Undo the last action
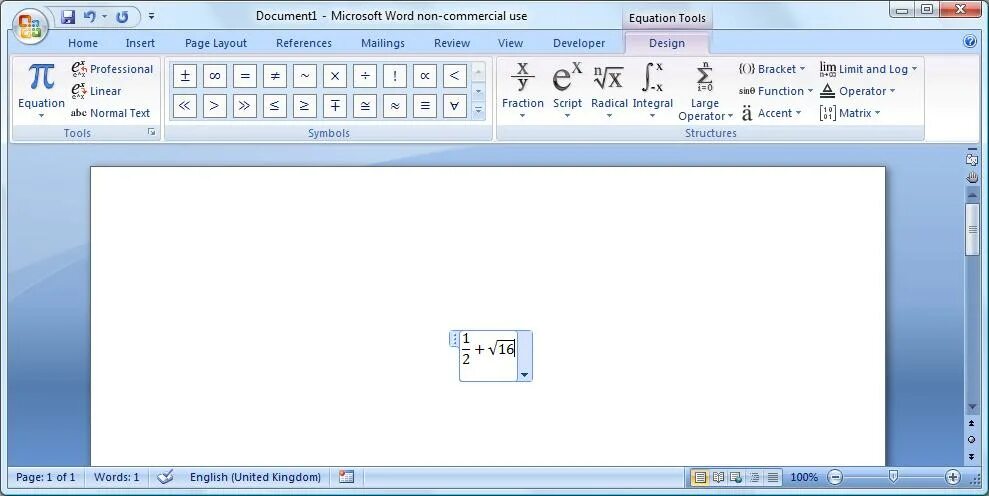This screenshot has width=989, height=496. tap(90, 17)
